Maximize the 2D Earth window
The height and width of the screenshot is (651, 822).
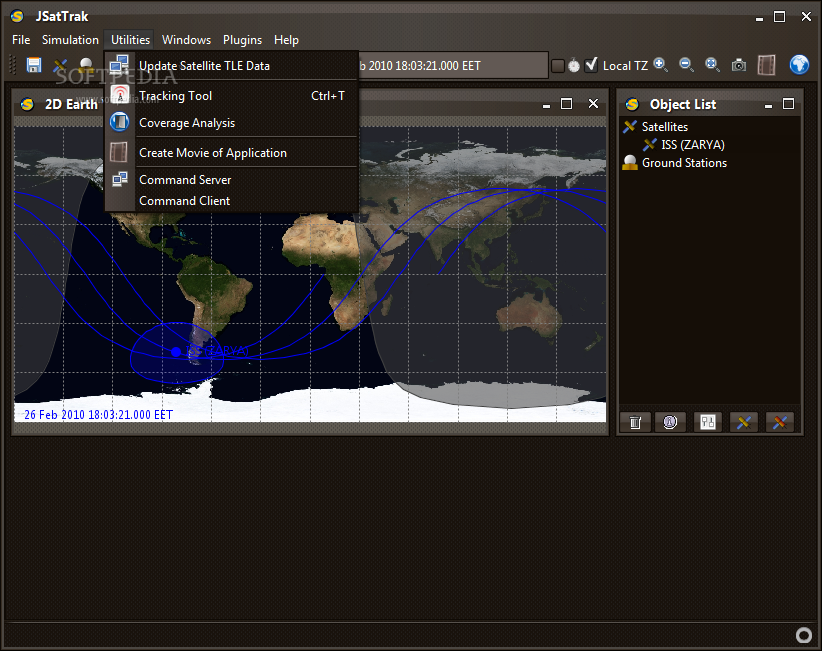[566, 104]
